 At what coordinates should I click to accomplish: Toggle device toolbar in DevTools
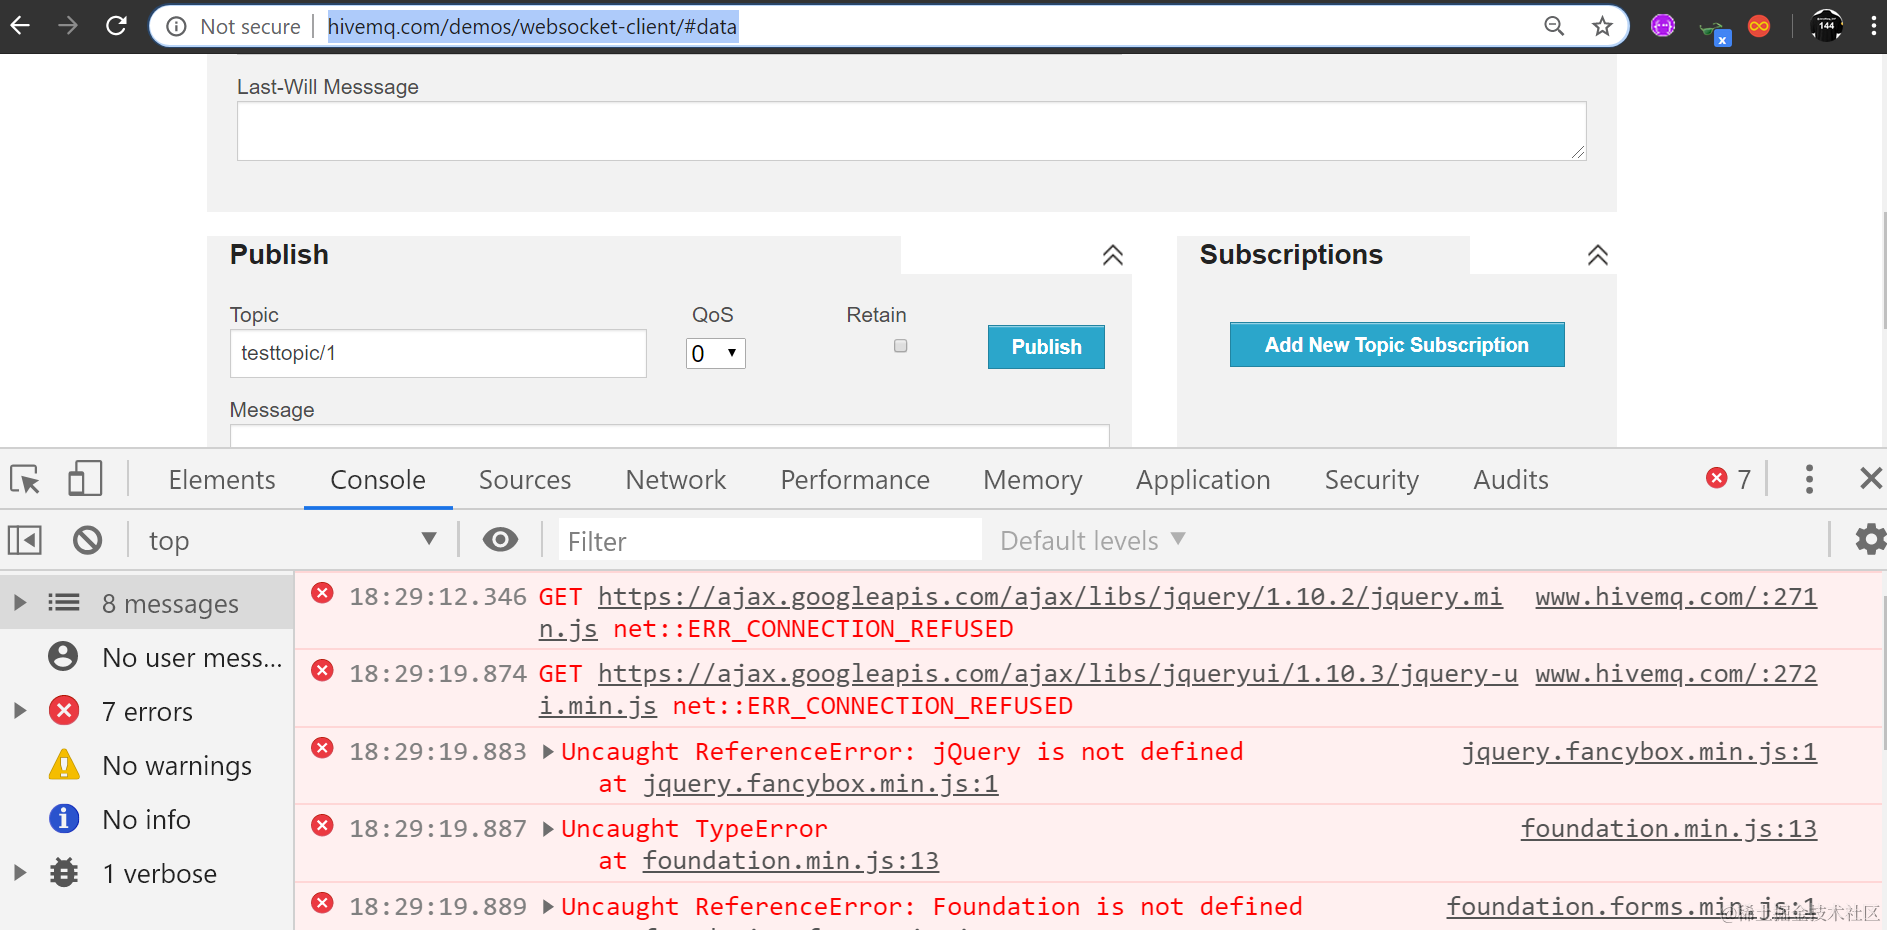coord(85,479)
